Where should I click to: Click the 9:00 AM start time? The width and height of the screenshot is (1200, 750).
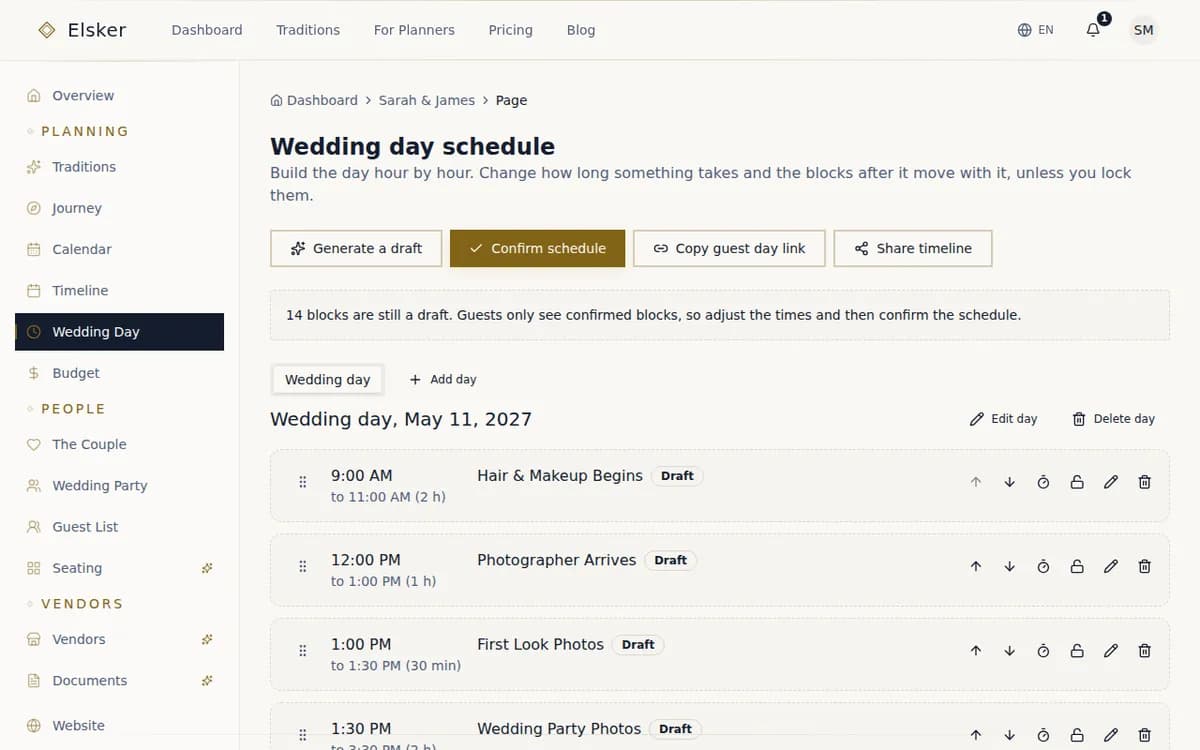[x=361, y=475]
